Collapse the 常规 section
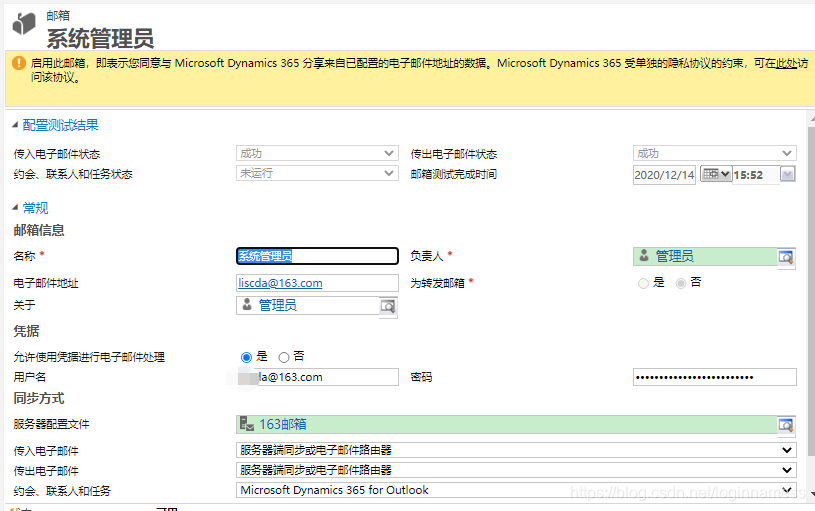815x511 pixels. pyautogui.click(x=15, y=207)
